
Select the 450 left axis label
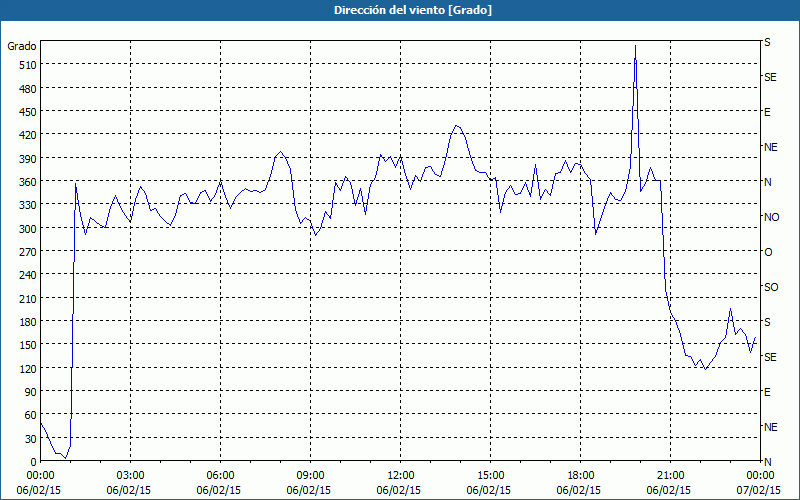pyautogui.click(x=27, y=112)
